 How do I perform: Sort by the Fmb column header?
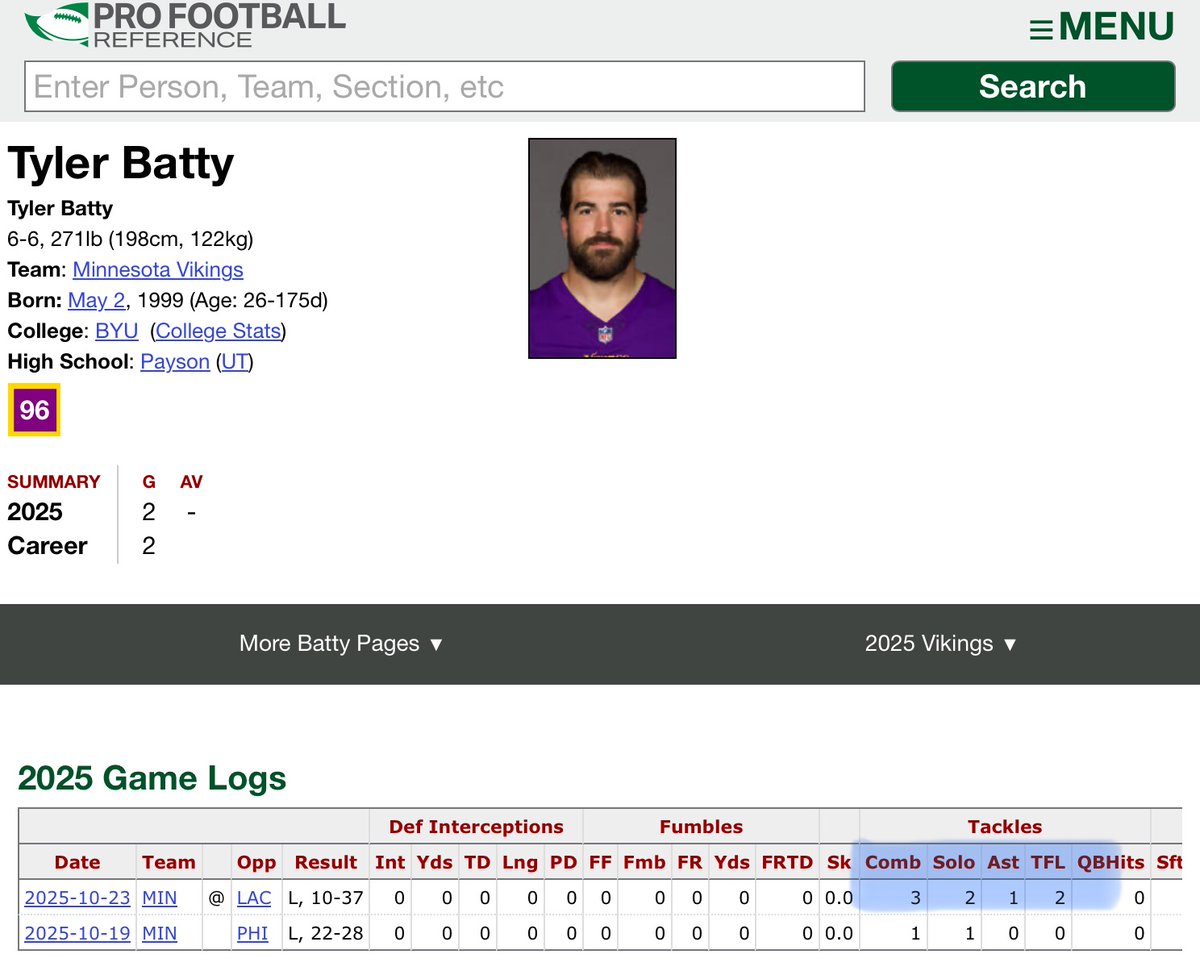click(645, 862)
